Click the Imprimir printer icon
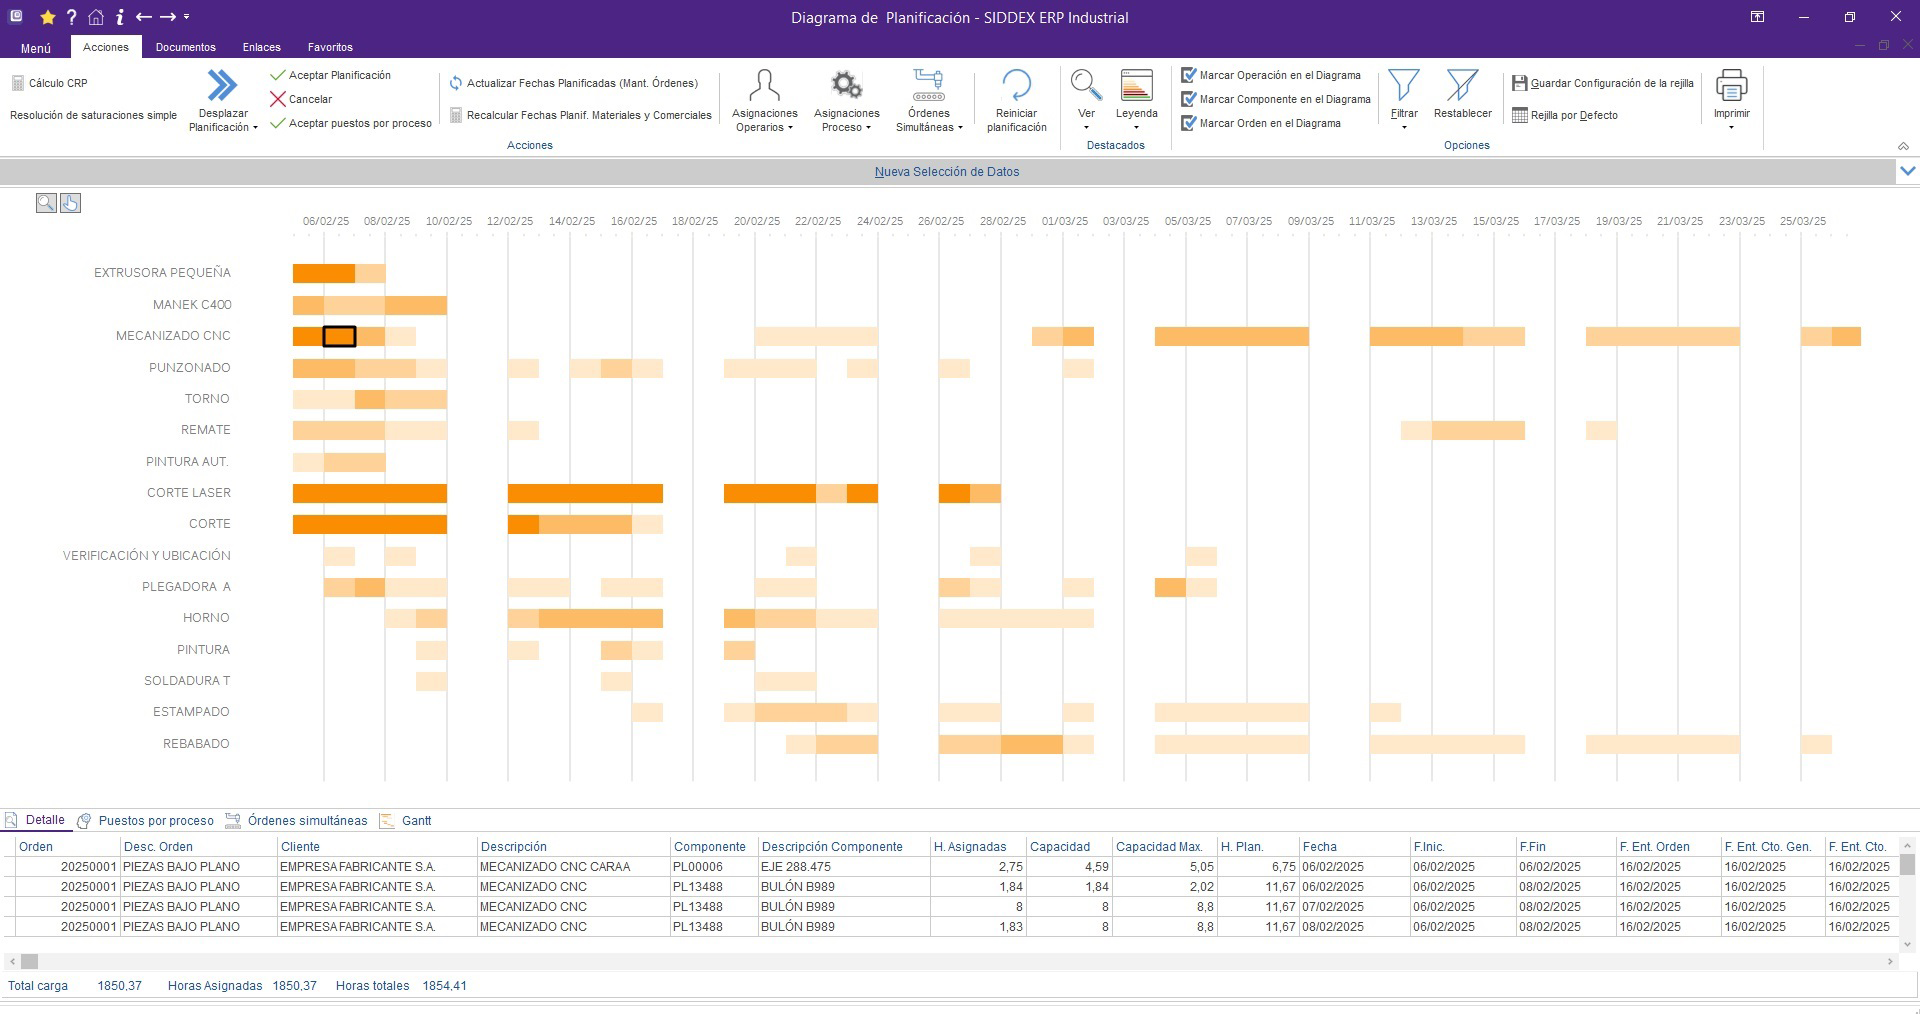1920x1014 pixels. 1731,86
